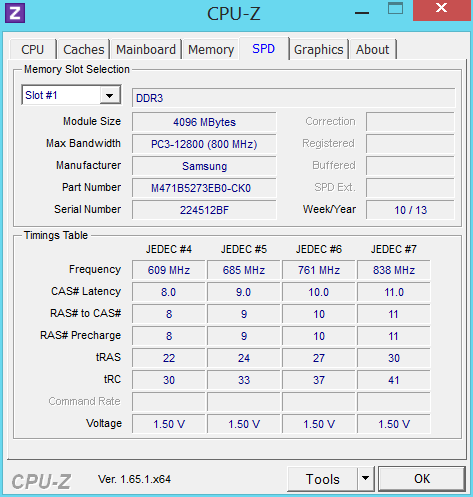Click the Serial Number field 224512BF
The height and width of the screenshot is (497, 473).
point(204,210)
